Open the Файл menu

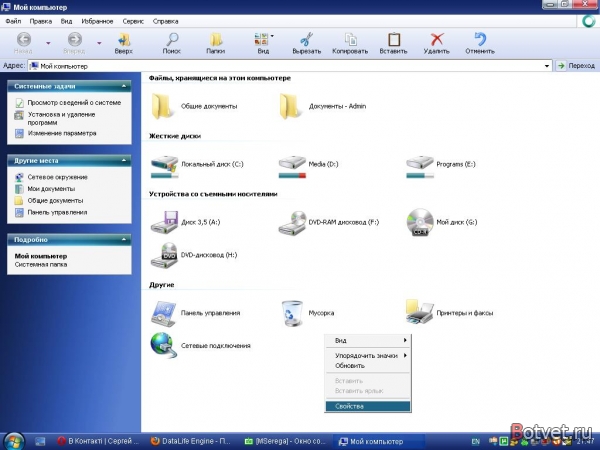click(x=13, y=21)
